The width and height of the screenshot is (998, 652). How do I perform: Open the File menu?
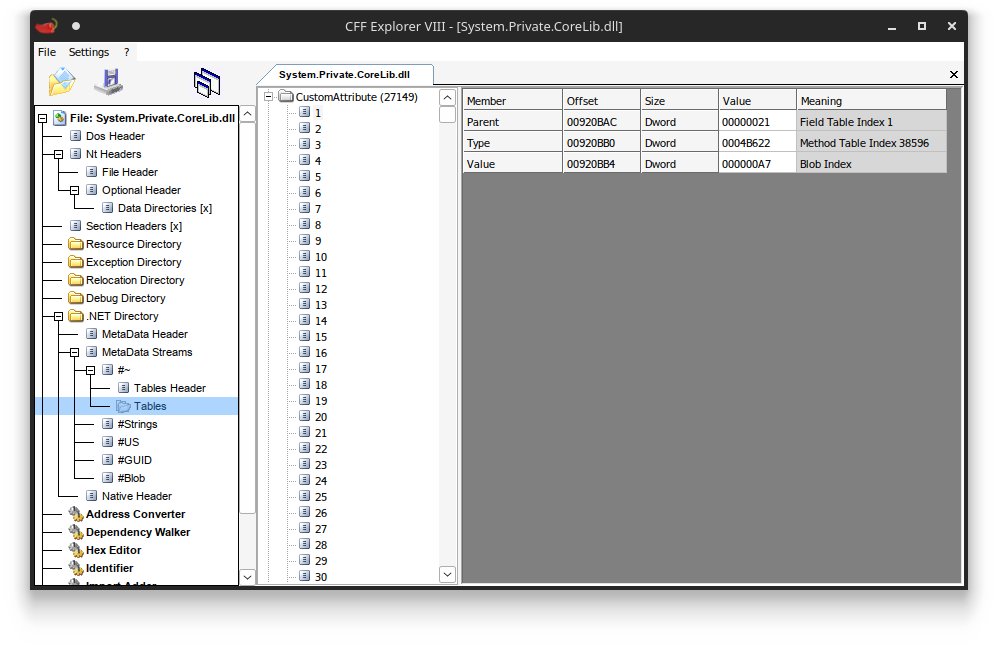[46, 52]
